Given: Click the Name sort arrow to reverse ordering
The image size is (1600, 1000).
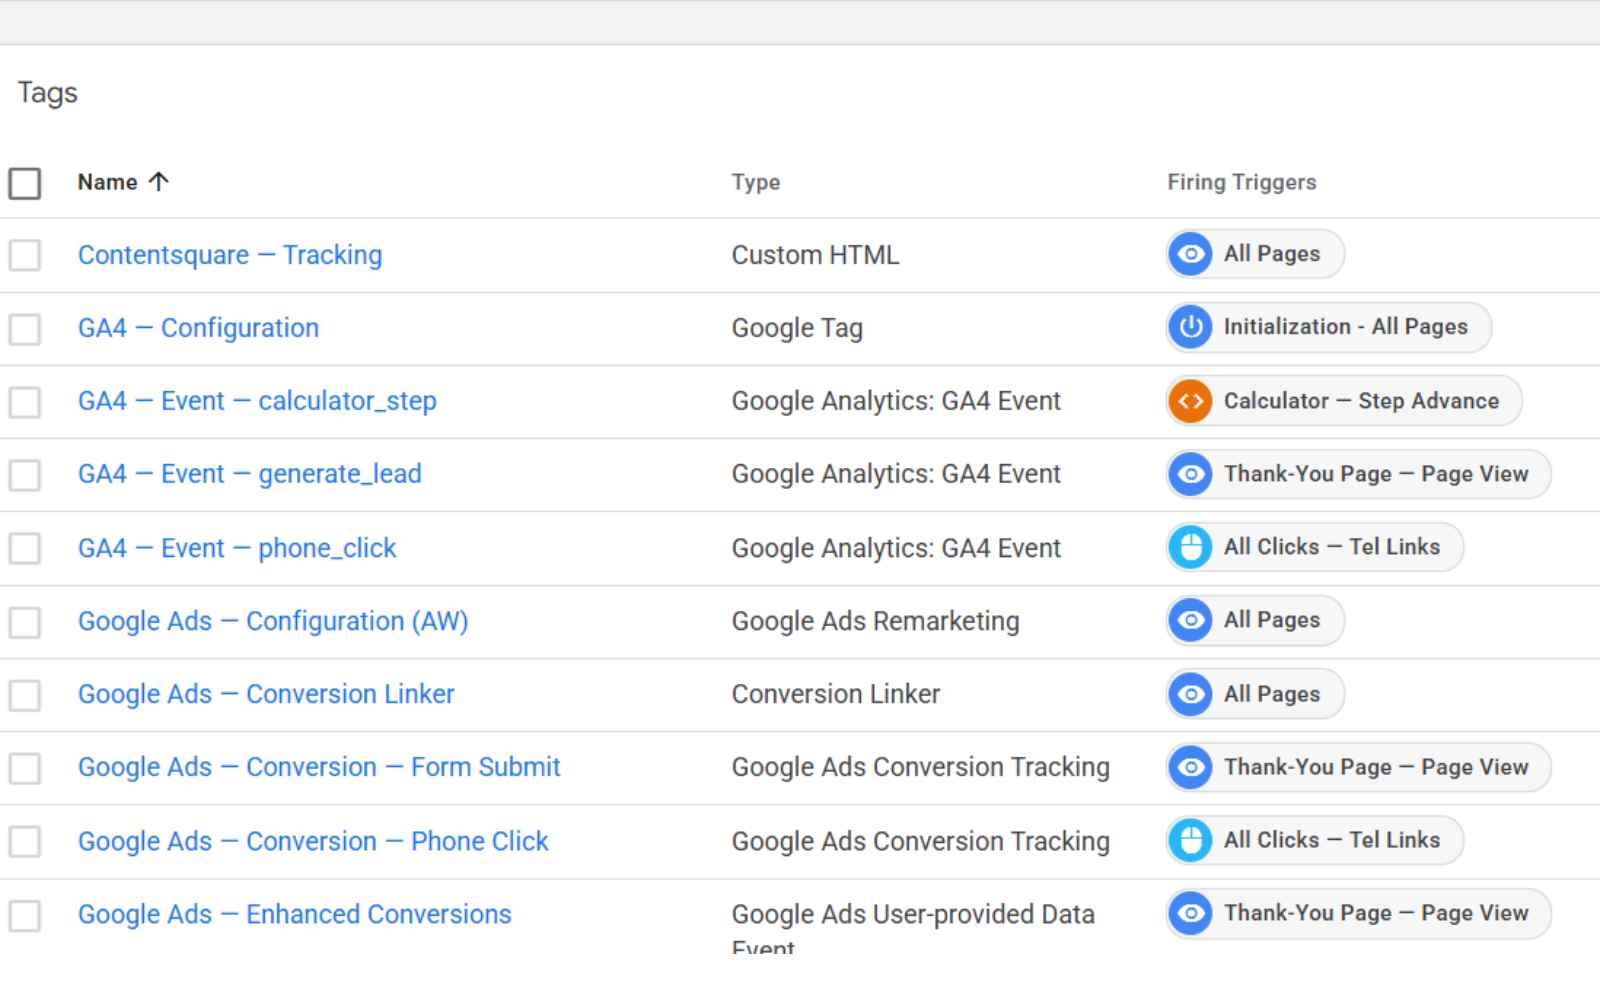Looking at the screenshot, I should coord(158,181).
